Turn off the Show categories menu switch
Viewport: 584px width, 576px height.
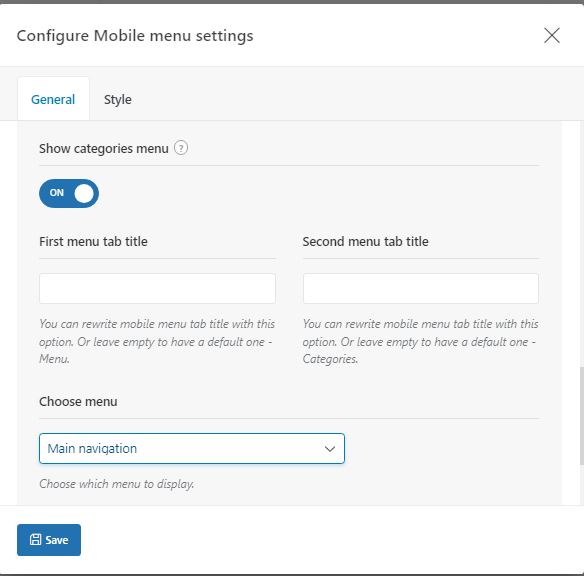pyautogui.click(x=69, y=193)
